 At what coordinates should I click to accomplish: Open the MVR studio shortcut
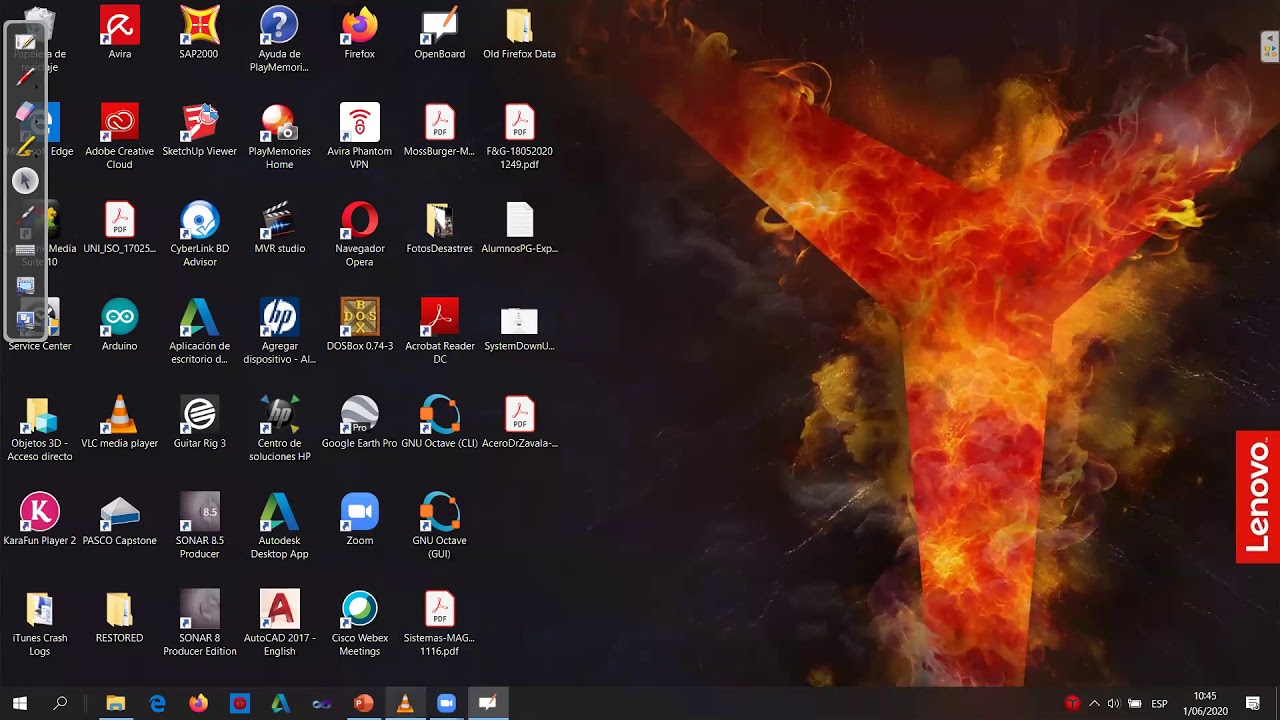(x=279, y=228)
